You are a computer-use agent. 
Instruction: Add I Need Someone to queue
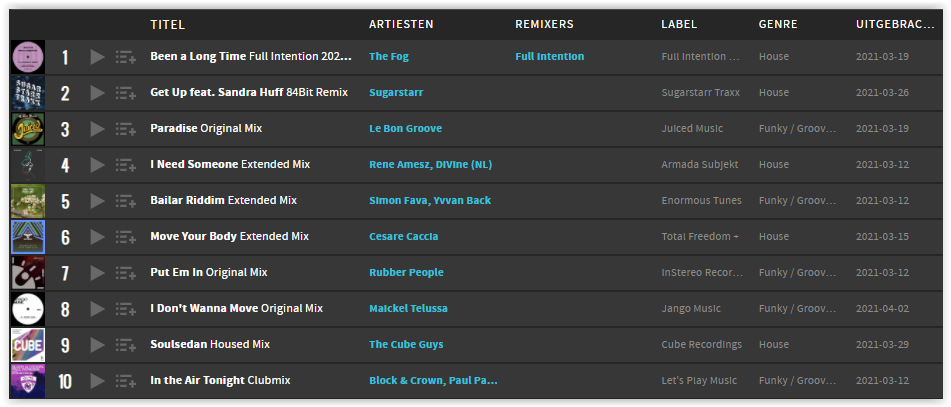point(126,165)
